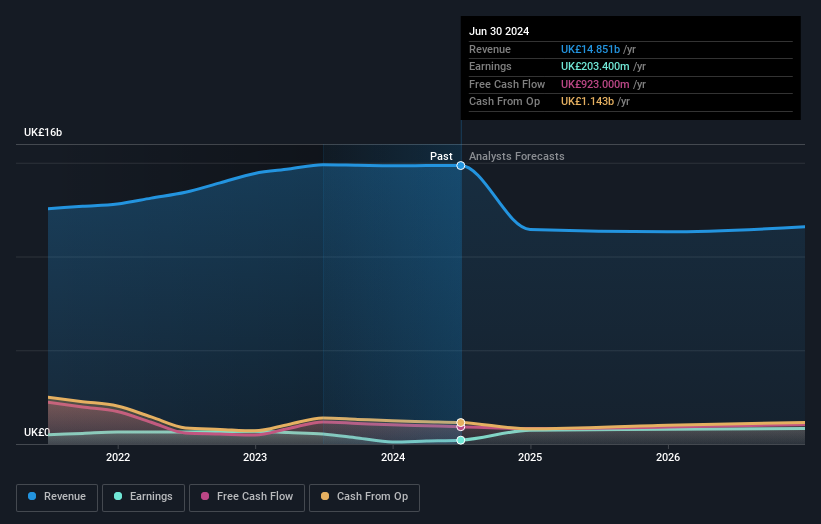Click the teal Earnings legend dot
Screen dimensions: 821x524
click(x=118, y=496)
